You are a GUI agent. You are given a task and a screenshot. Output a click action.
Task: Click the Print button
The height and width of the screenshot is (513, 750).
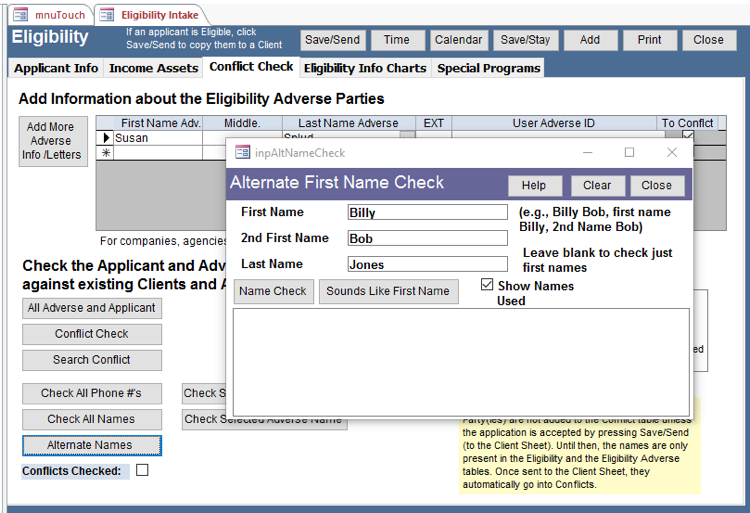coord(650,40)
